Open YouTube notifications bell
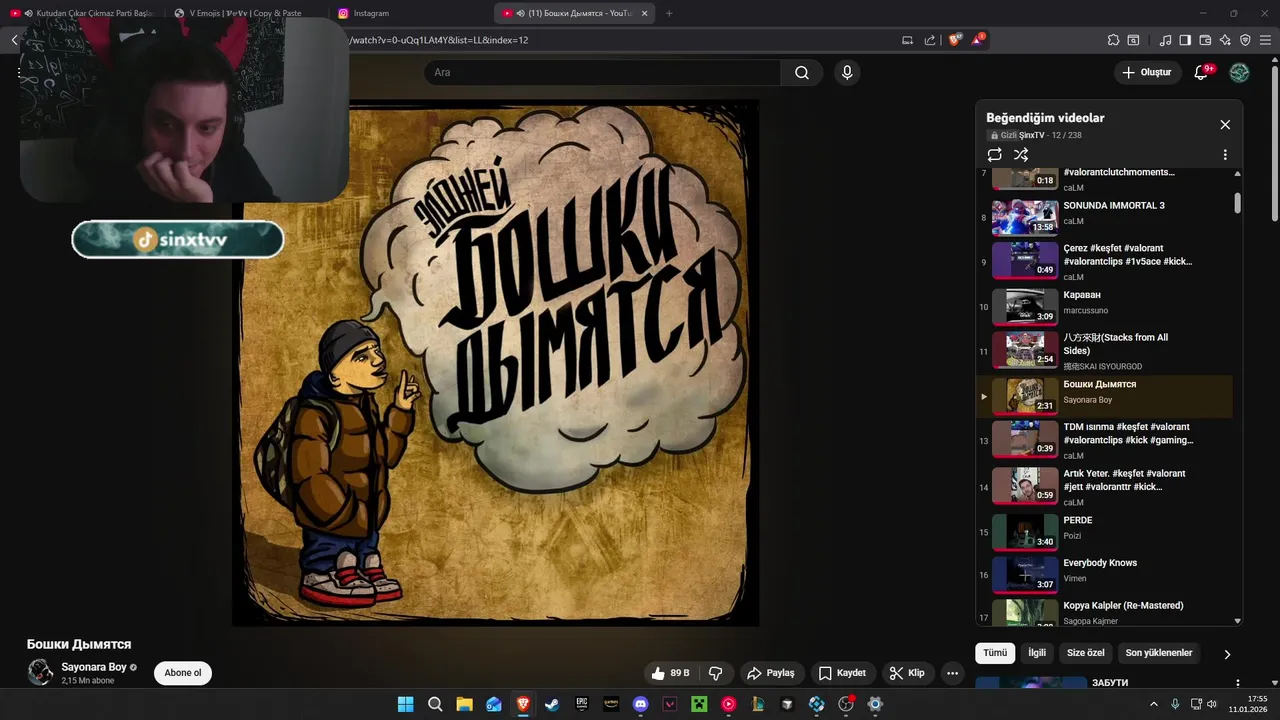The image size is (1280, 720). click(1202, 72)
